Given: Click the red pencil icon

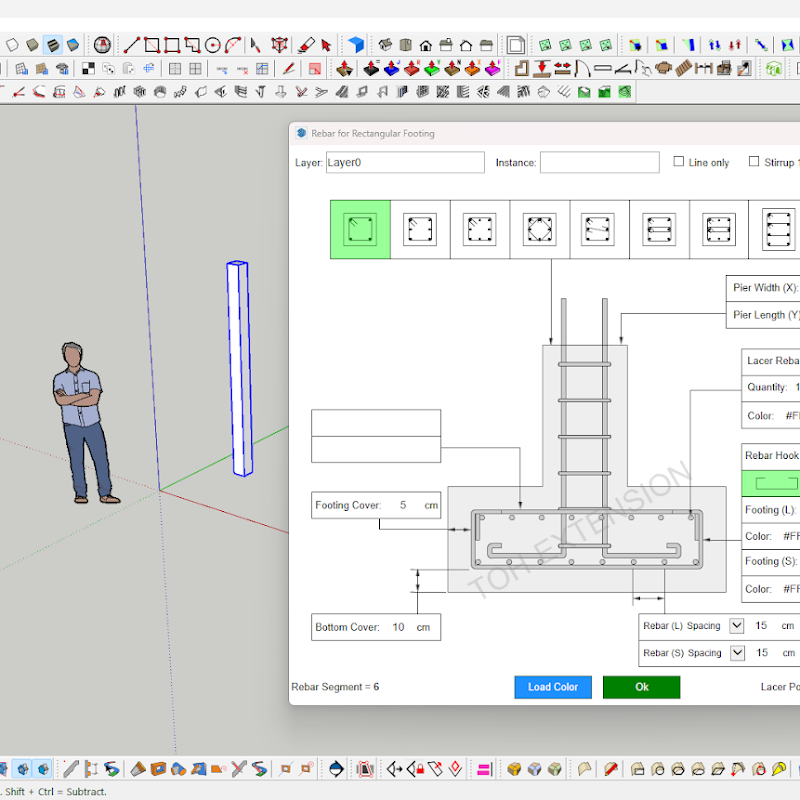Looking at the screenshot, I should 289,68.
